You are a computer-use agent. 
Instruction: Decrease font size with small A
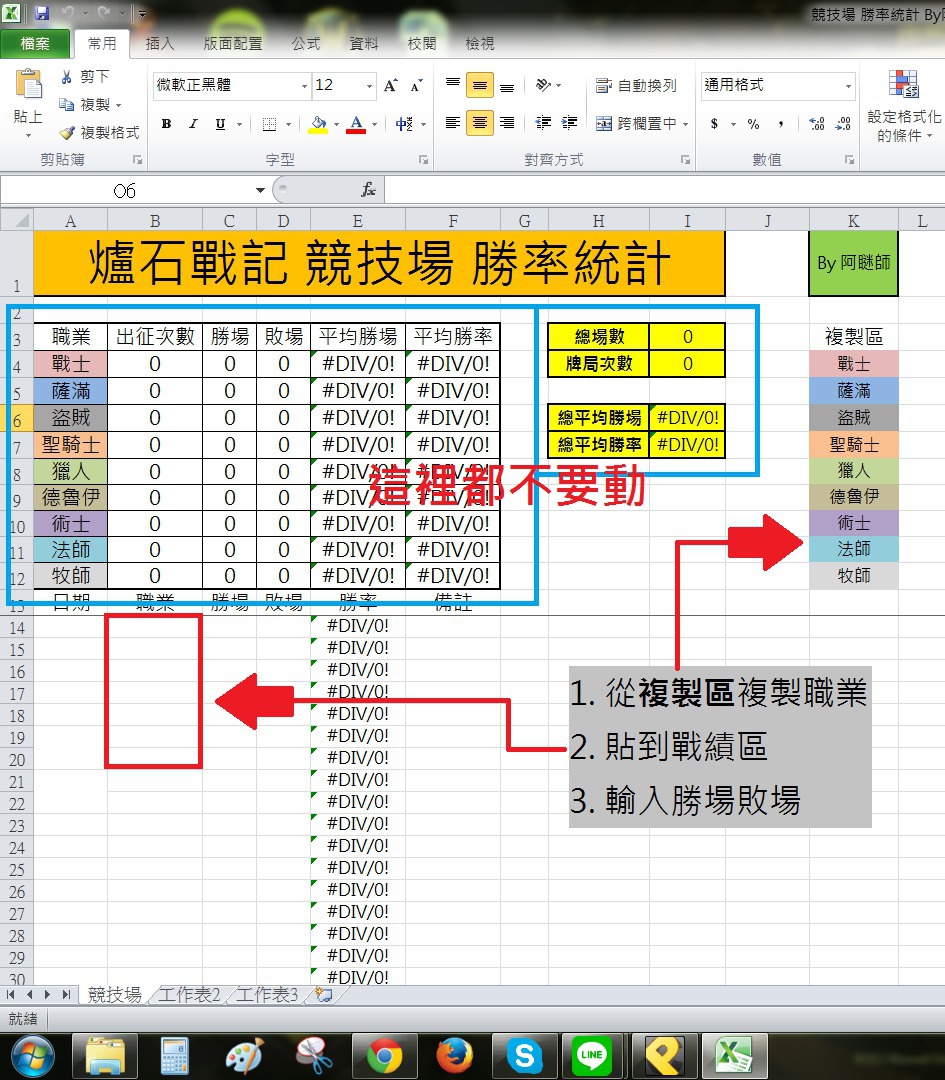[416, 85]
